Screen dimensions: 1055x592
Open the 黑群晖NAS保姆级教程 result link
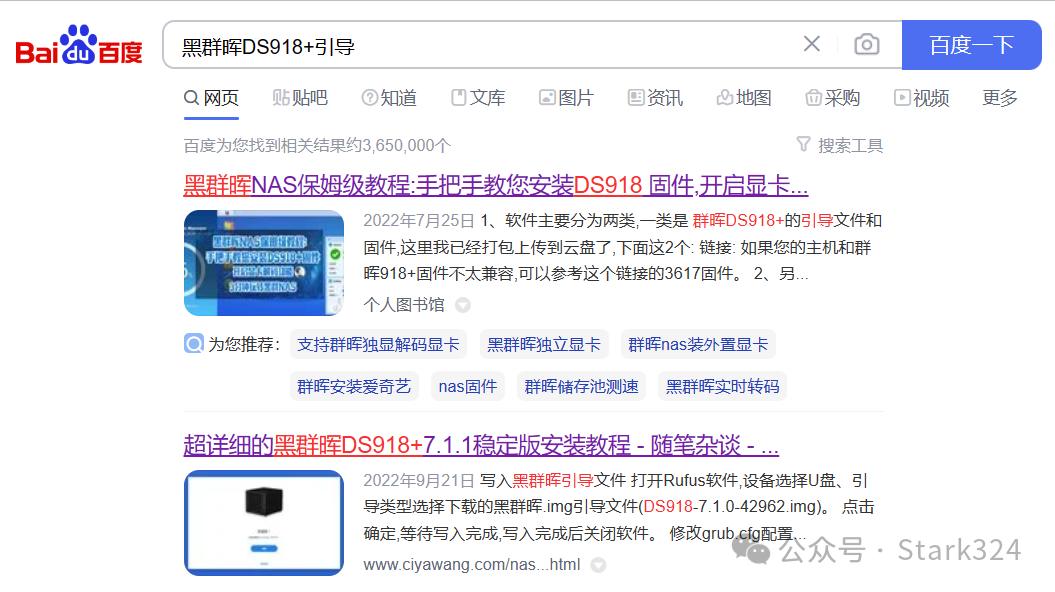click(x=496, y=187)
